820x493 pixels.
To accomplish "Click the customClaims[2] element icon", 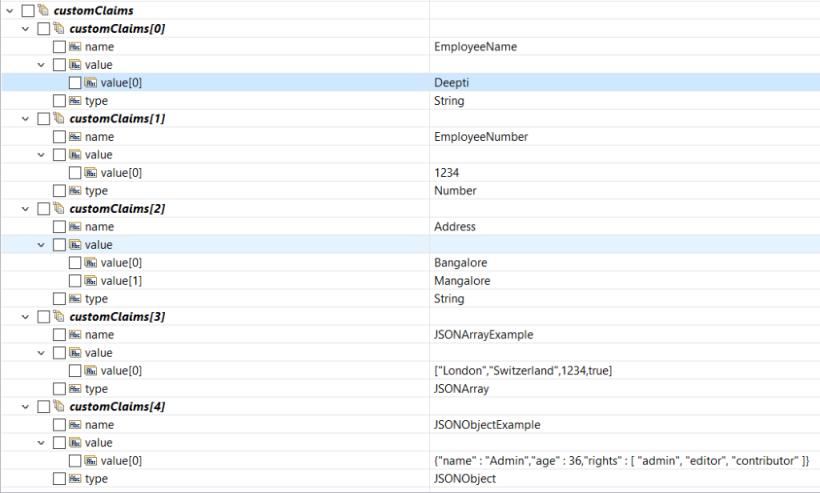I will [x=59, y=208].
